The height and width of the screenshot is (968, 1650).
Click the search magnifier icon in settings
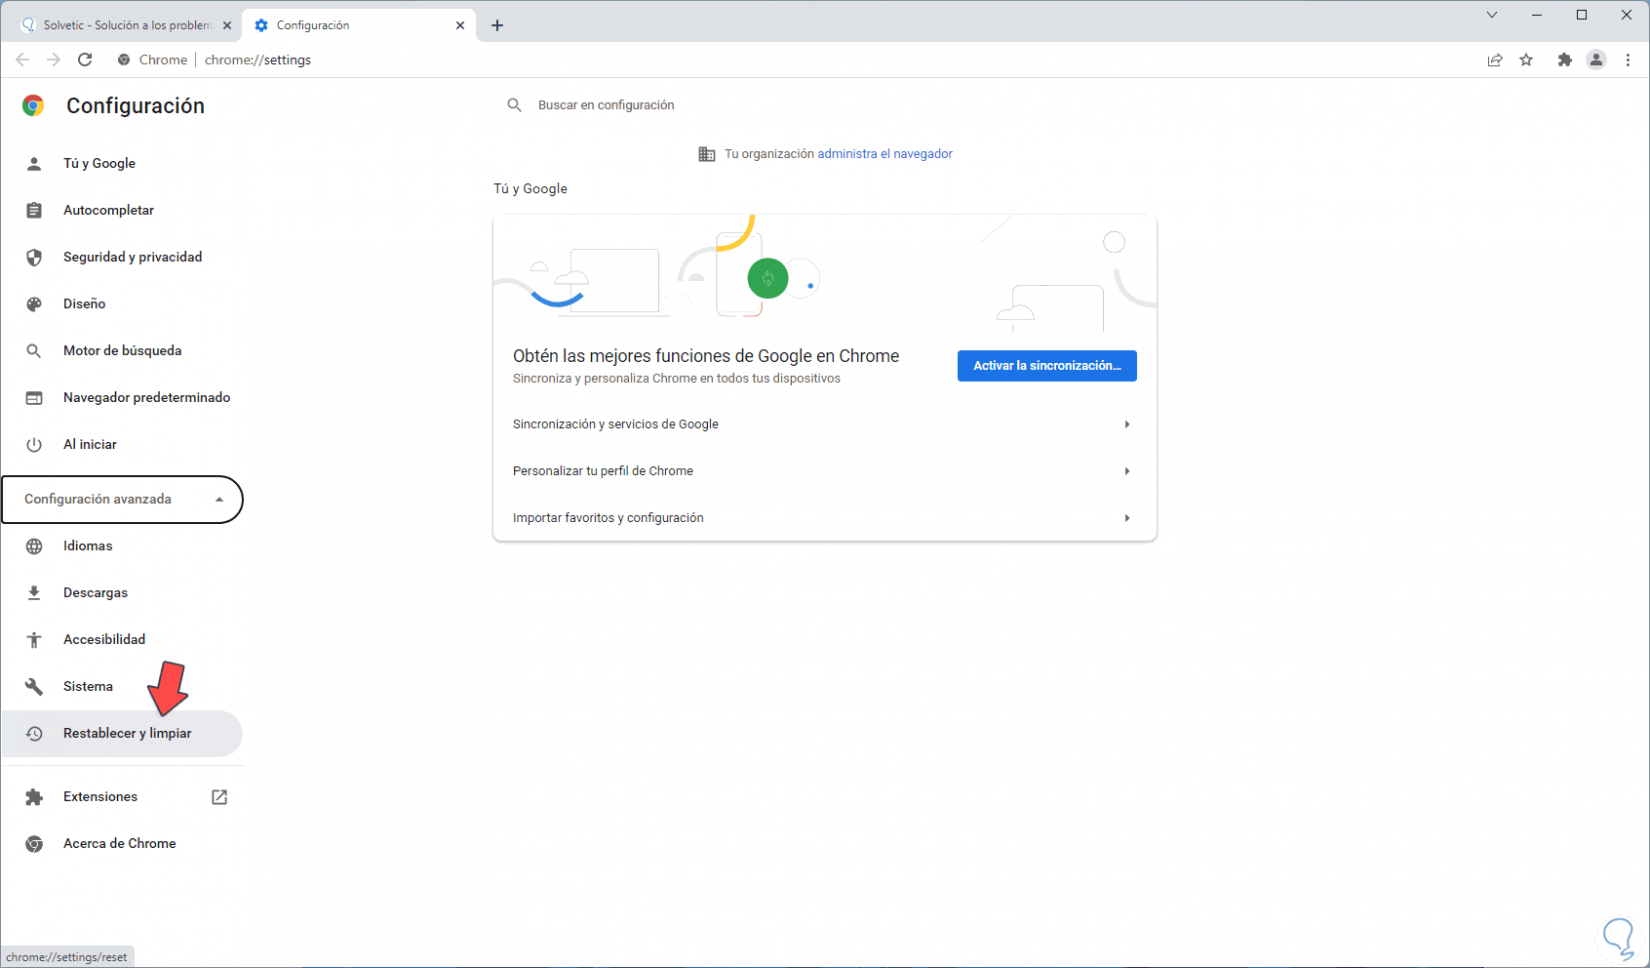(x=514, y=105)
